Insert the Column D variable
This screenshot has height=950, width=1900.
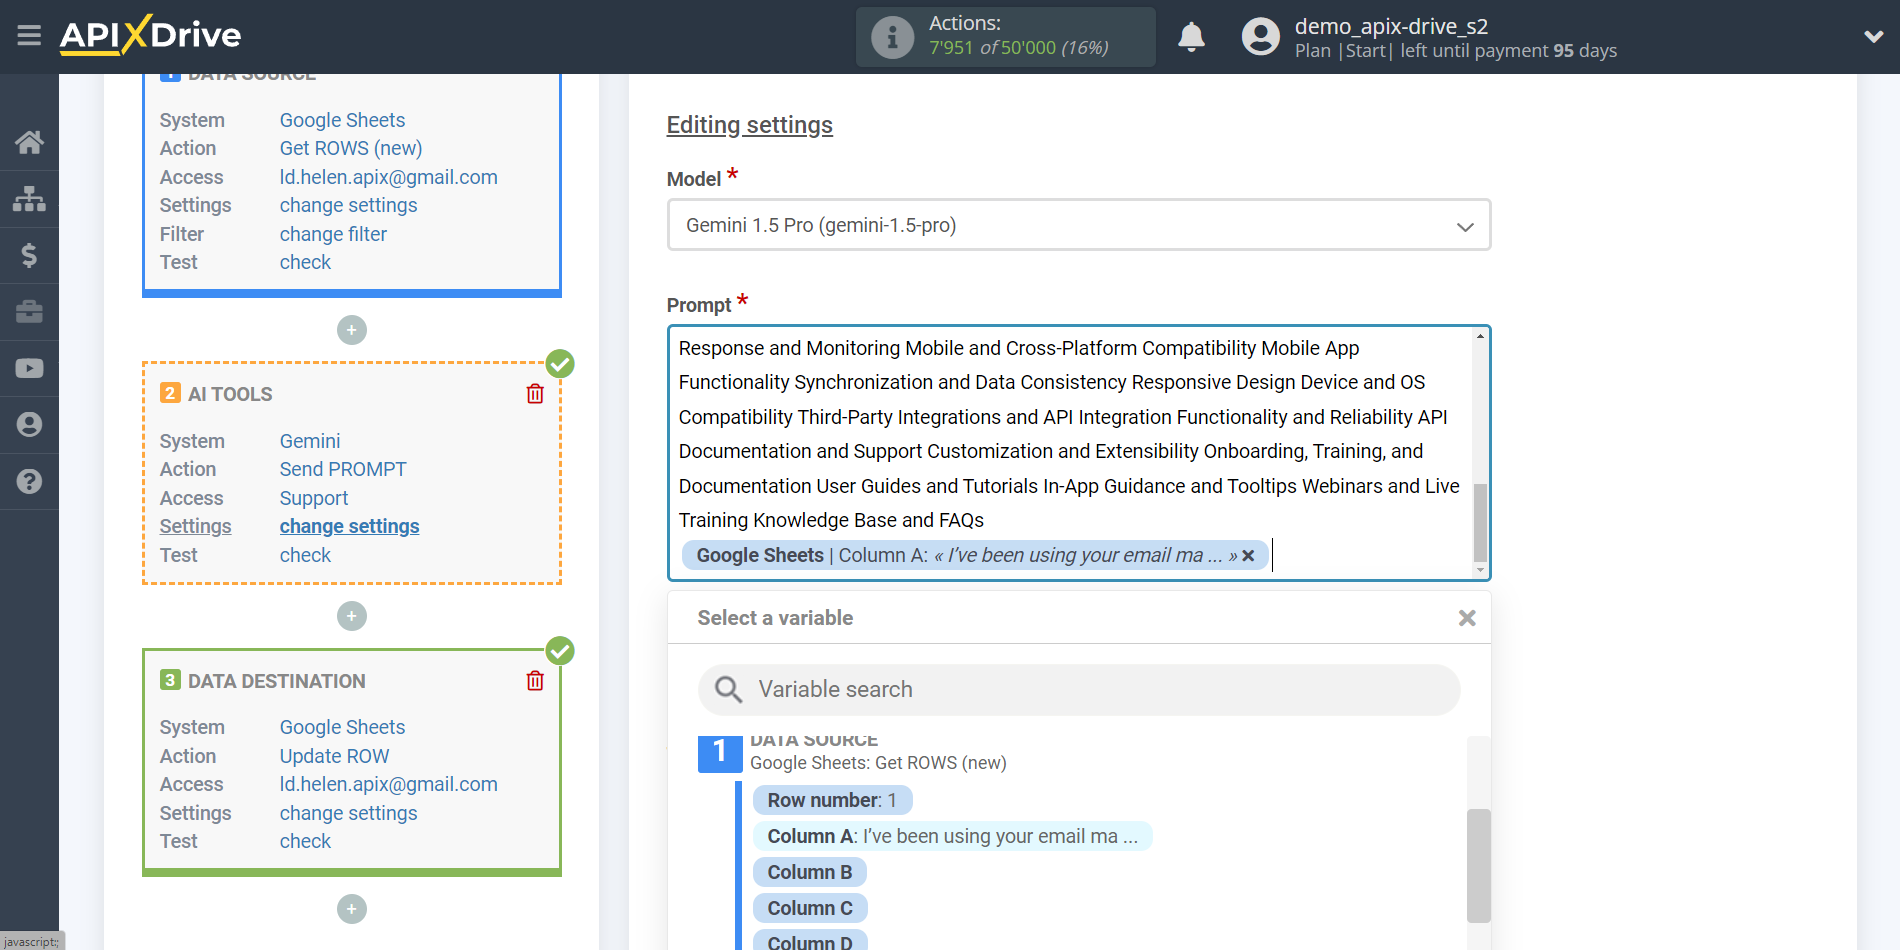(809, 941)
